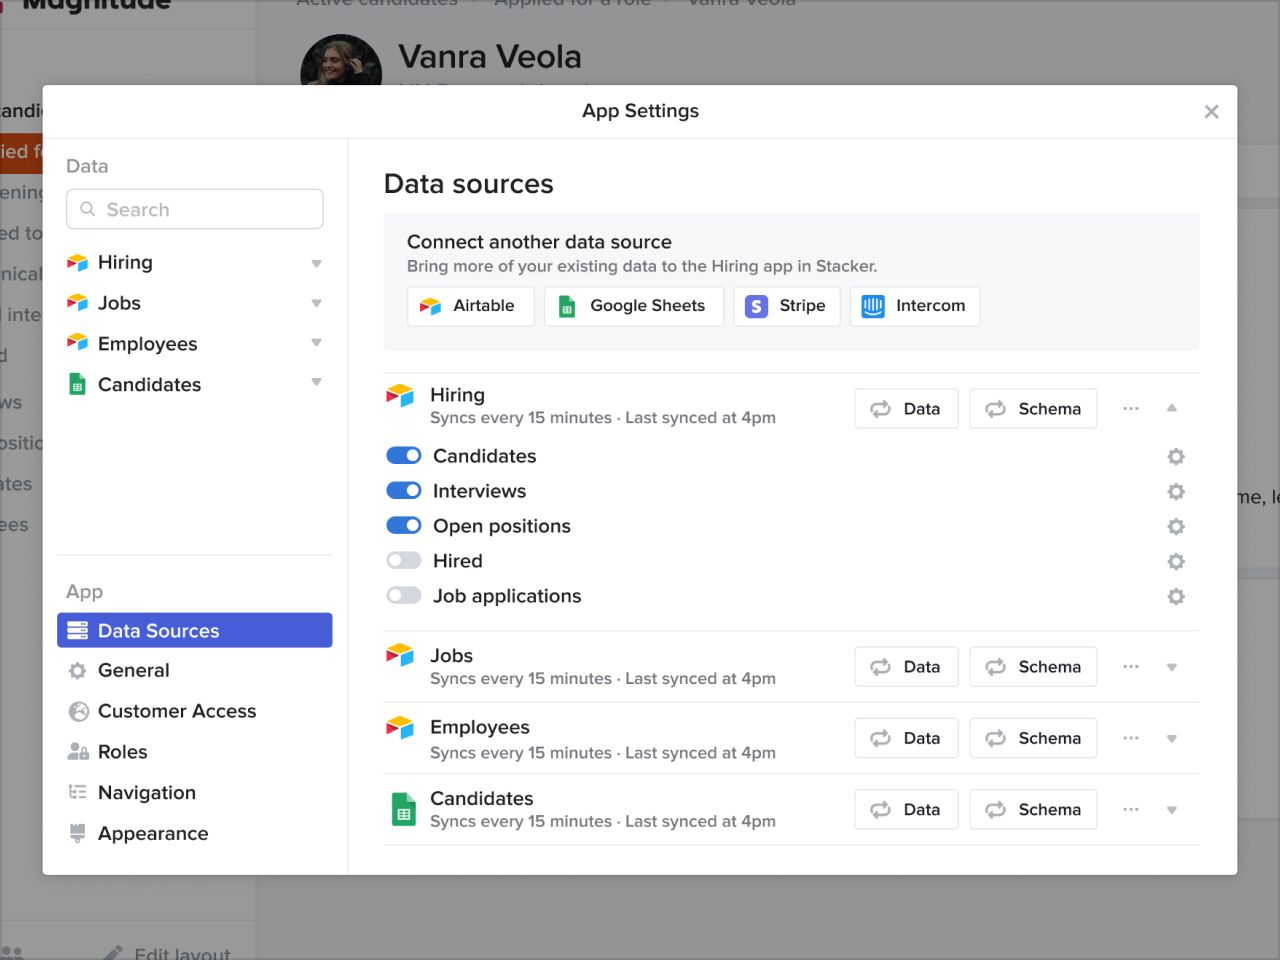Select Employees label in Data sidebar

pos(147,344)
